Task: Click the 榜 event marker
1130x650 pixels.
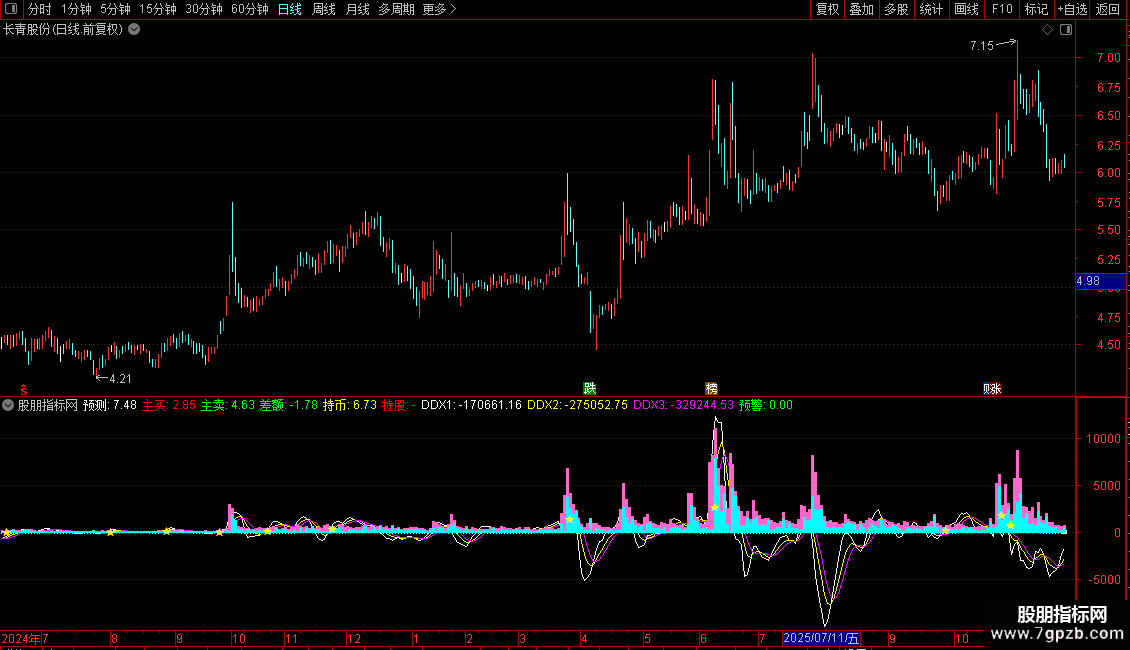Action: (x=711, y=388)
